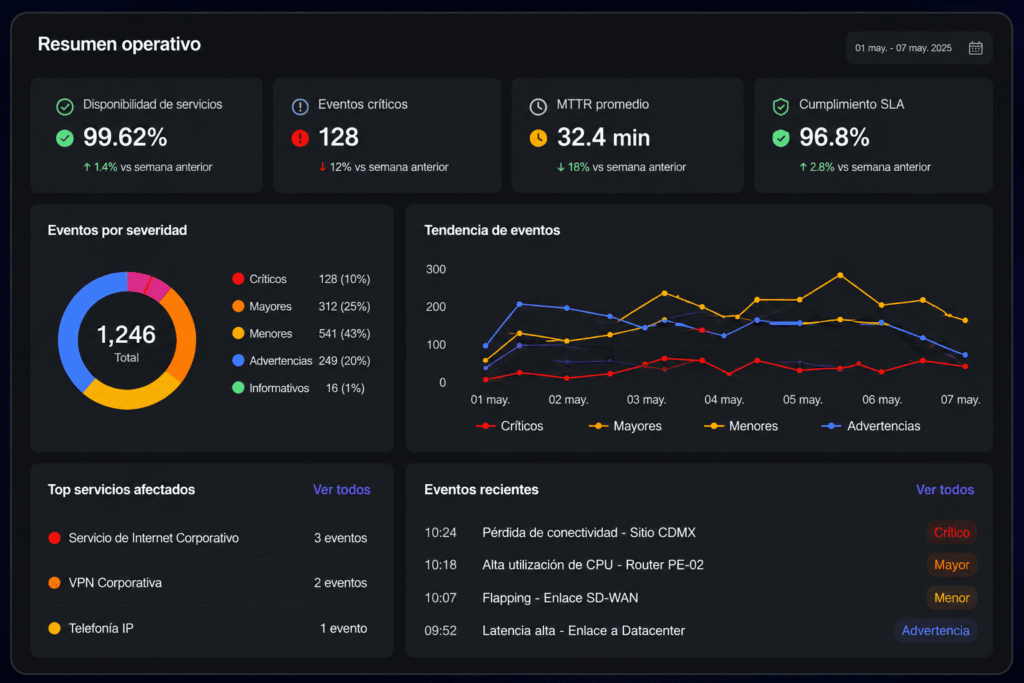Open the calendar icon in date range picker
Image resolution: width=1024 pixels, height=683 pixels.
coord(975,48)
